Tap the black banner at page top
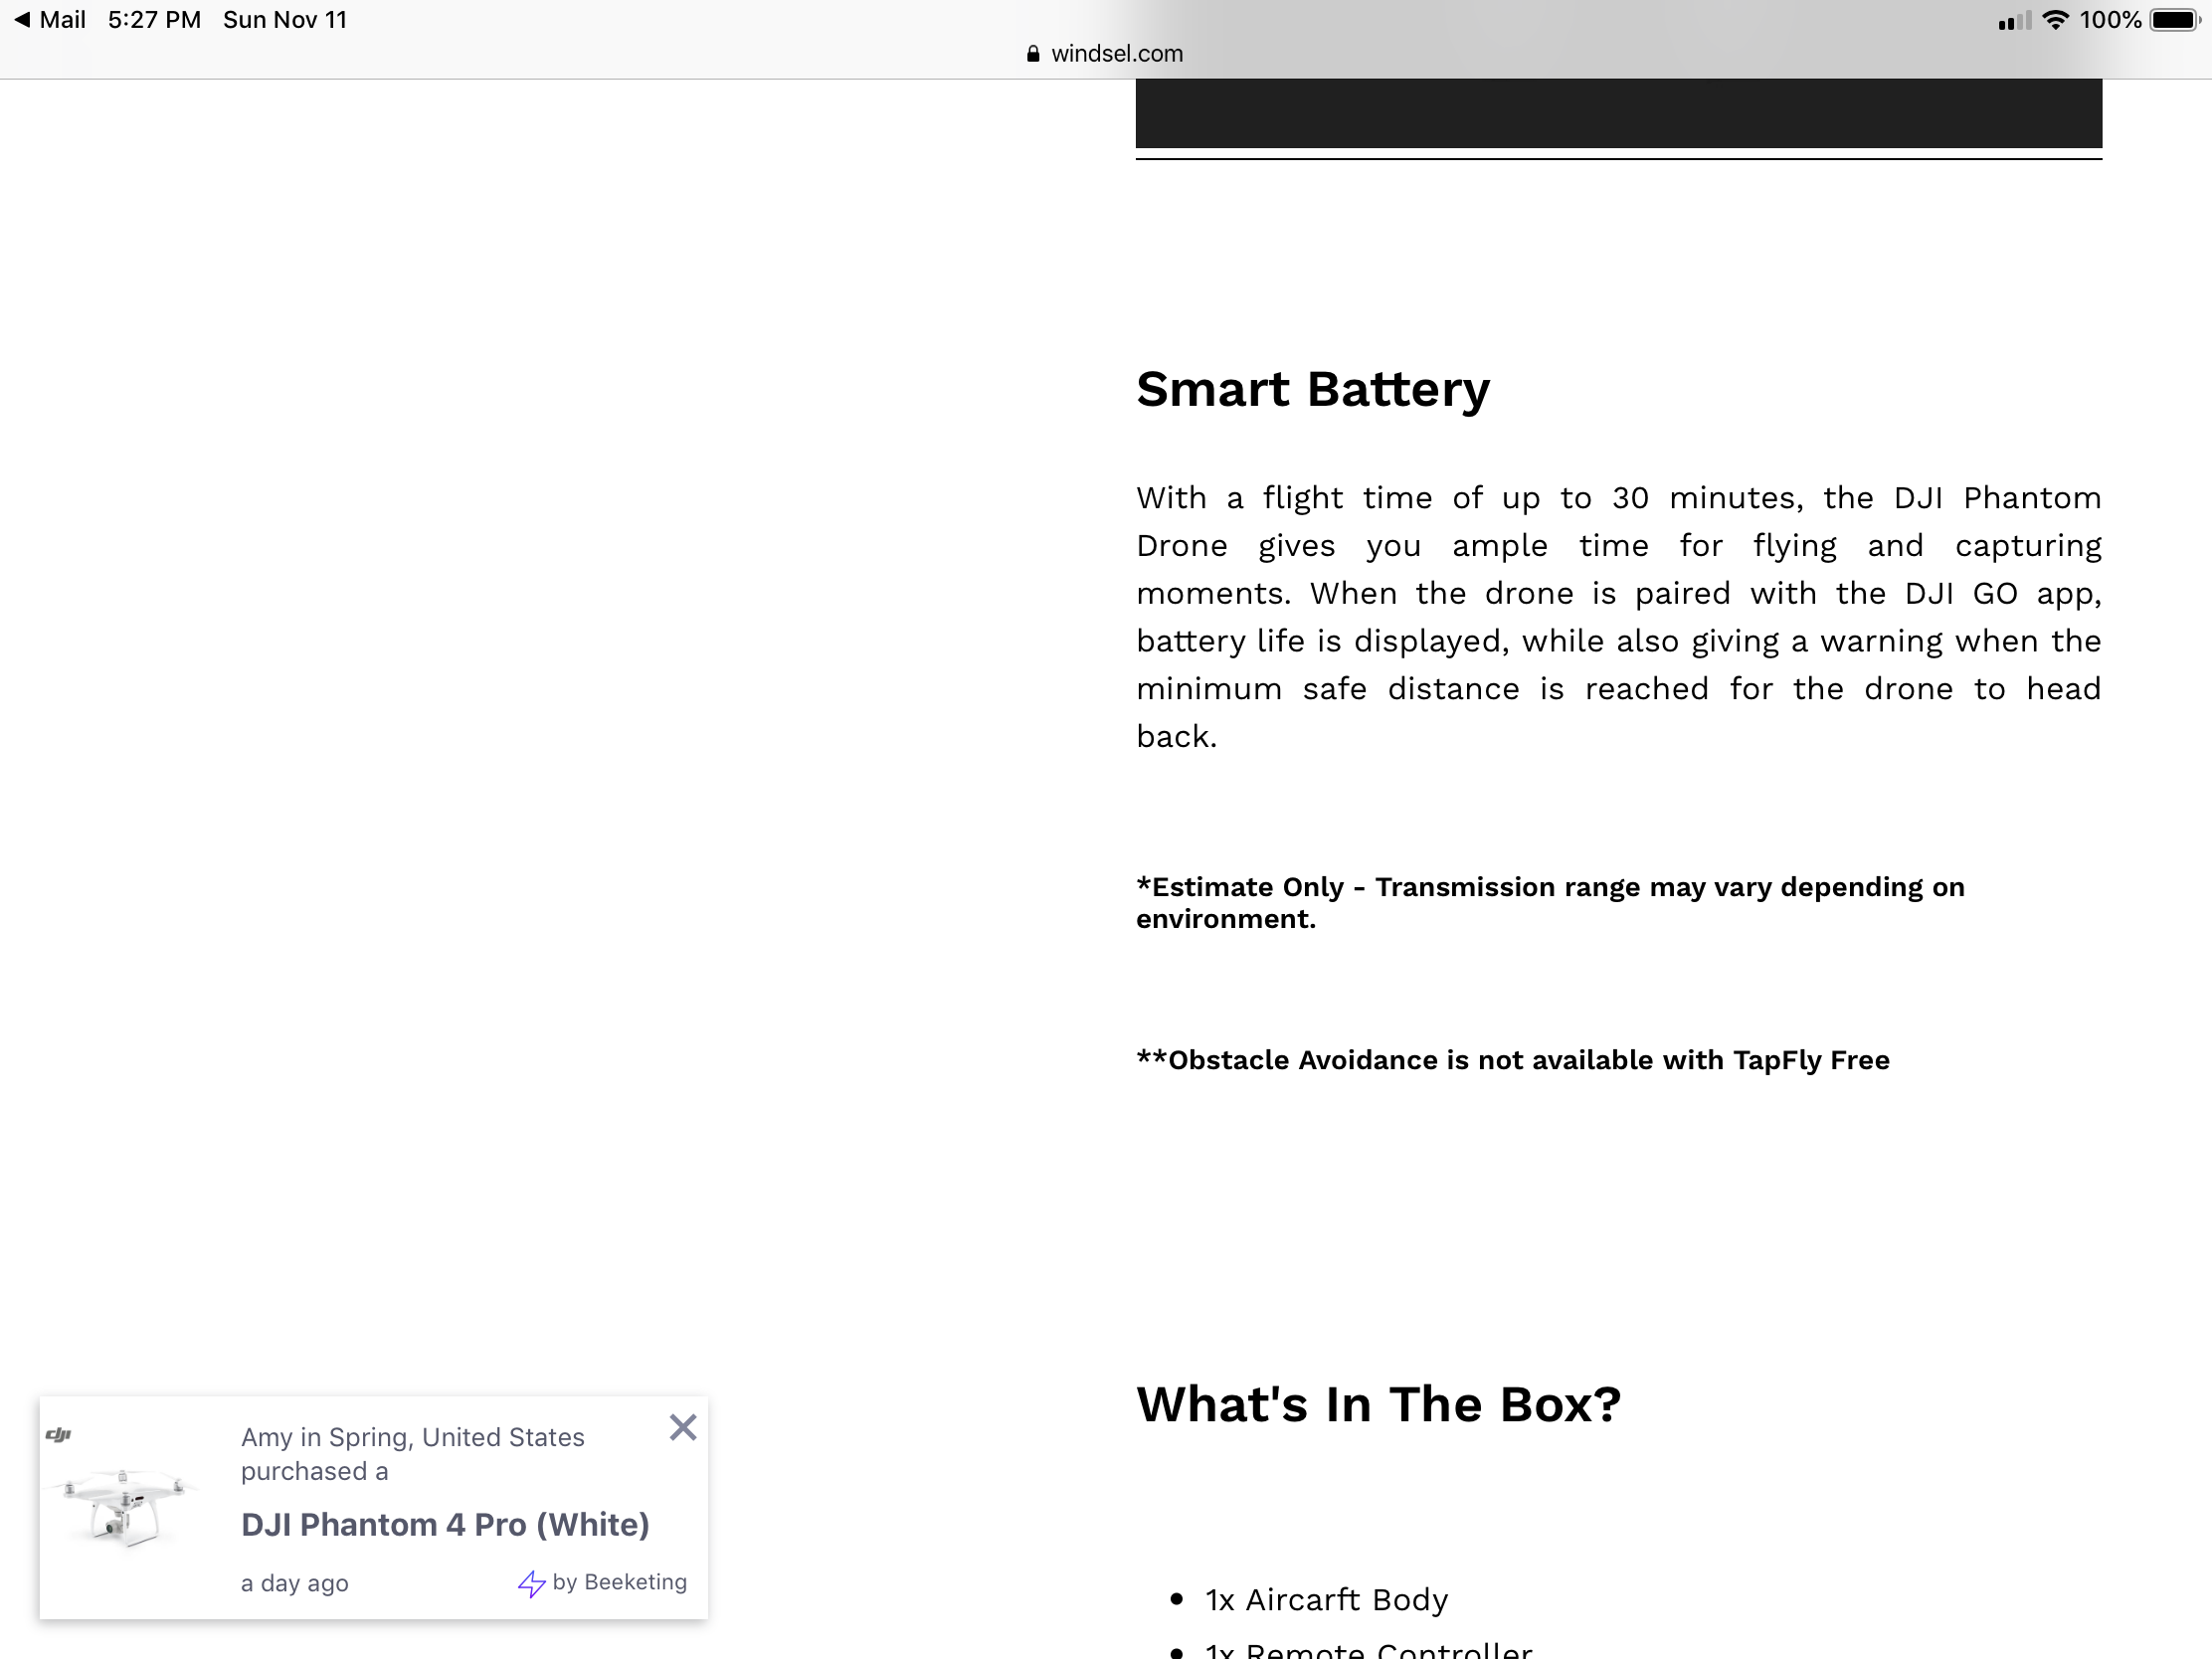Image resolution: width=2212 pixels, height=1659 pixels. [1618, 113]
